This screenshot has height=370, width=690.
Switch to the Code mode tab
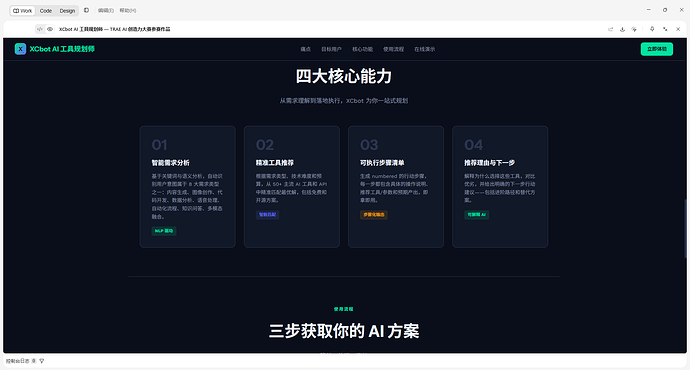pyautogui.click(x=46, y=11)
